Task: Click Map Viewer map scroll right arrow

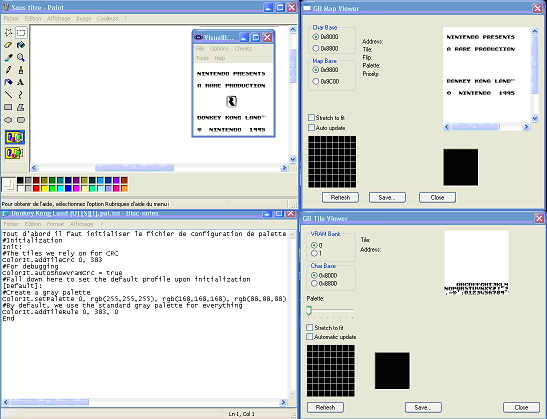Action: 526,127
